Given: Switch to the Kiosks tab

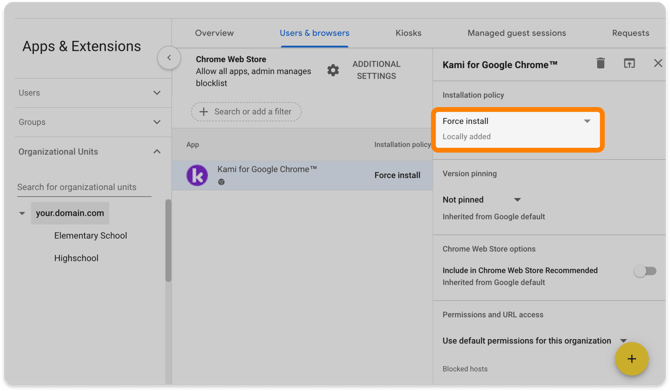Looking at the screenshot, I should (x=408, y=33).
